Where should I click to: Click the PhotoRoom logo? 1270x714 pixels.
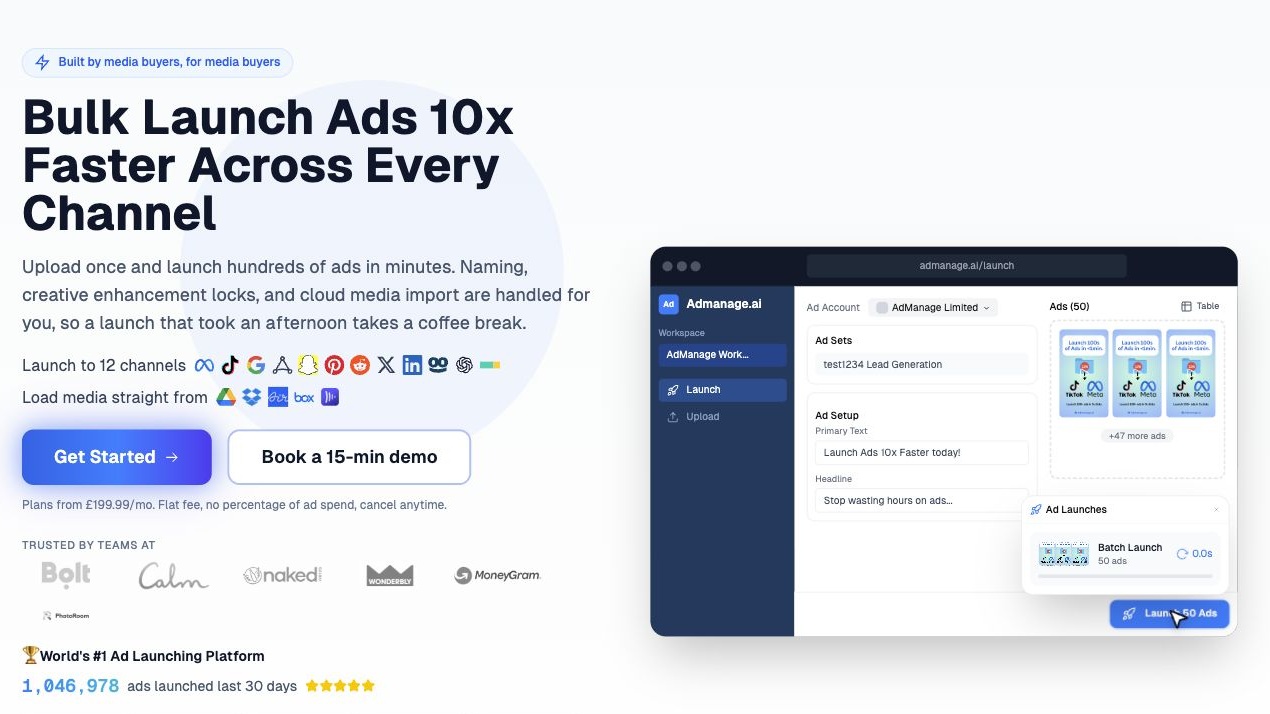click(x=66, y=615)
